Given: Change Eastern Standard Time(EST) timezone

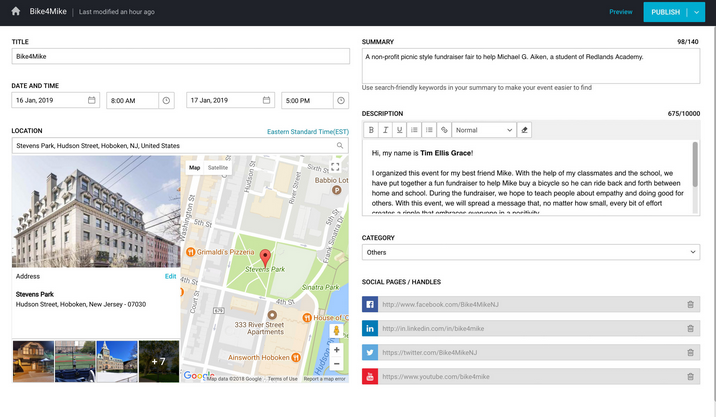Looking at the screenshot, I should [x=308, y=132].
